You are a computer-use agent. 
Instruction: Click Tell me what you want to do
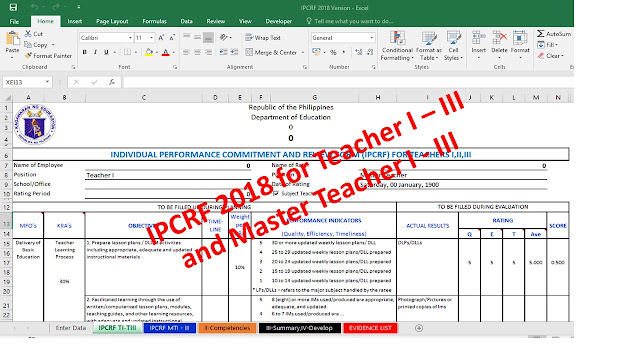pos(350,21)
